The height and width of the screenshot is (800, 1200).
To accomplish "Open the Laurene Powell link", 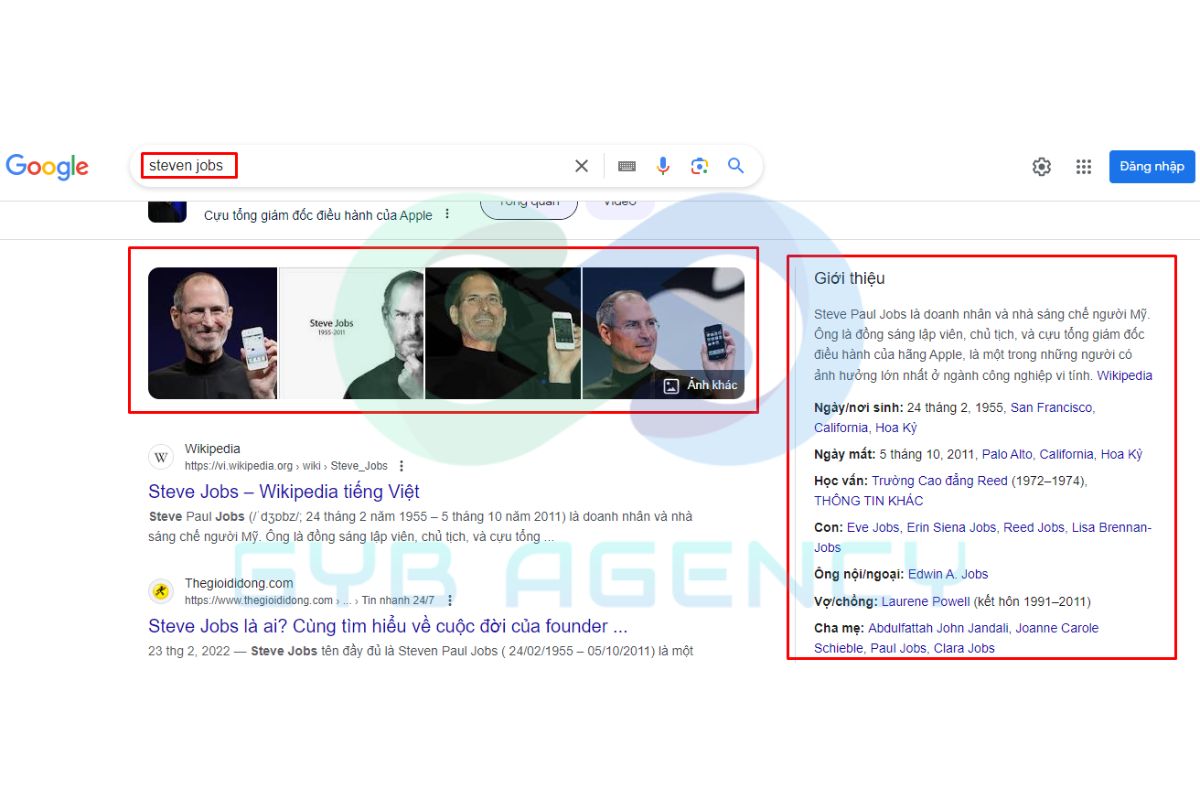I will (x=925, y=601).
